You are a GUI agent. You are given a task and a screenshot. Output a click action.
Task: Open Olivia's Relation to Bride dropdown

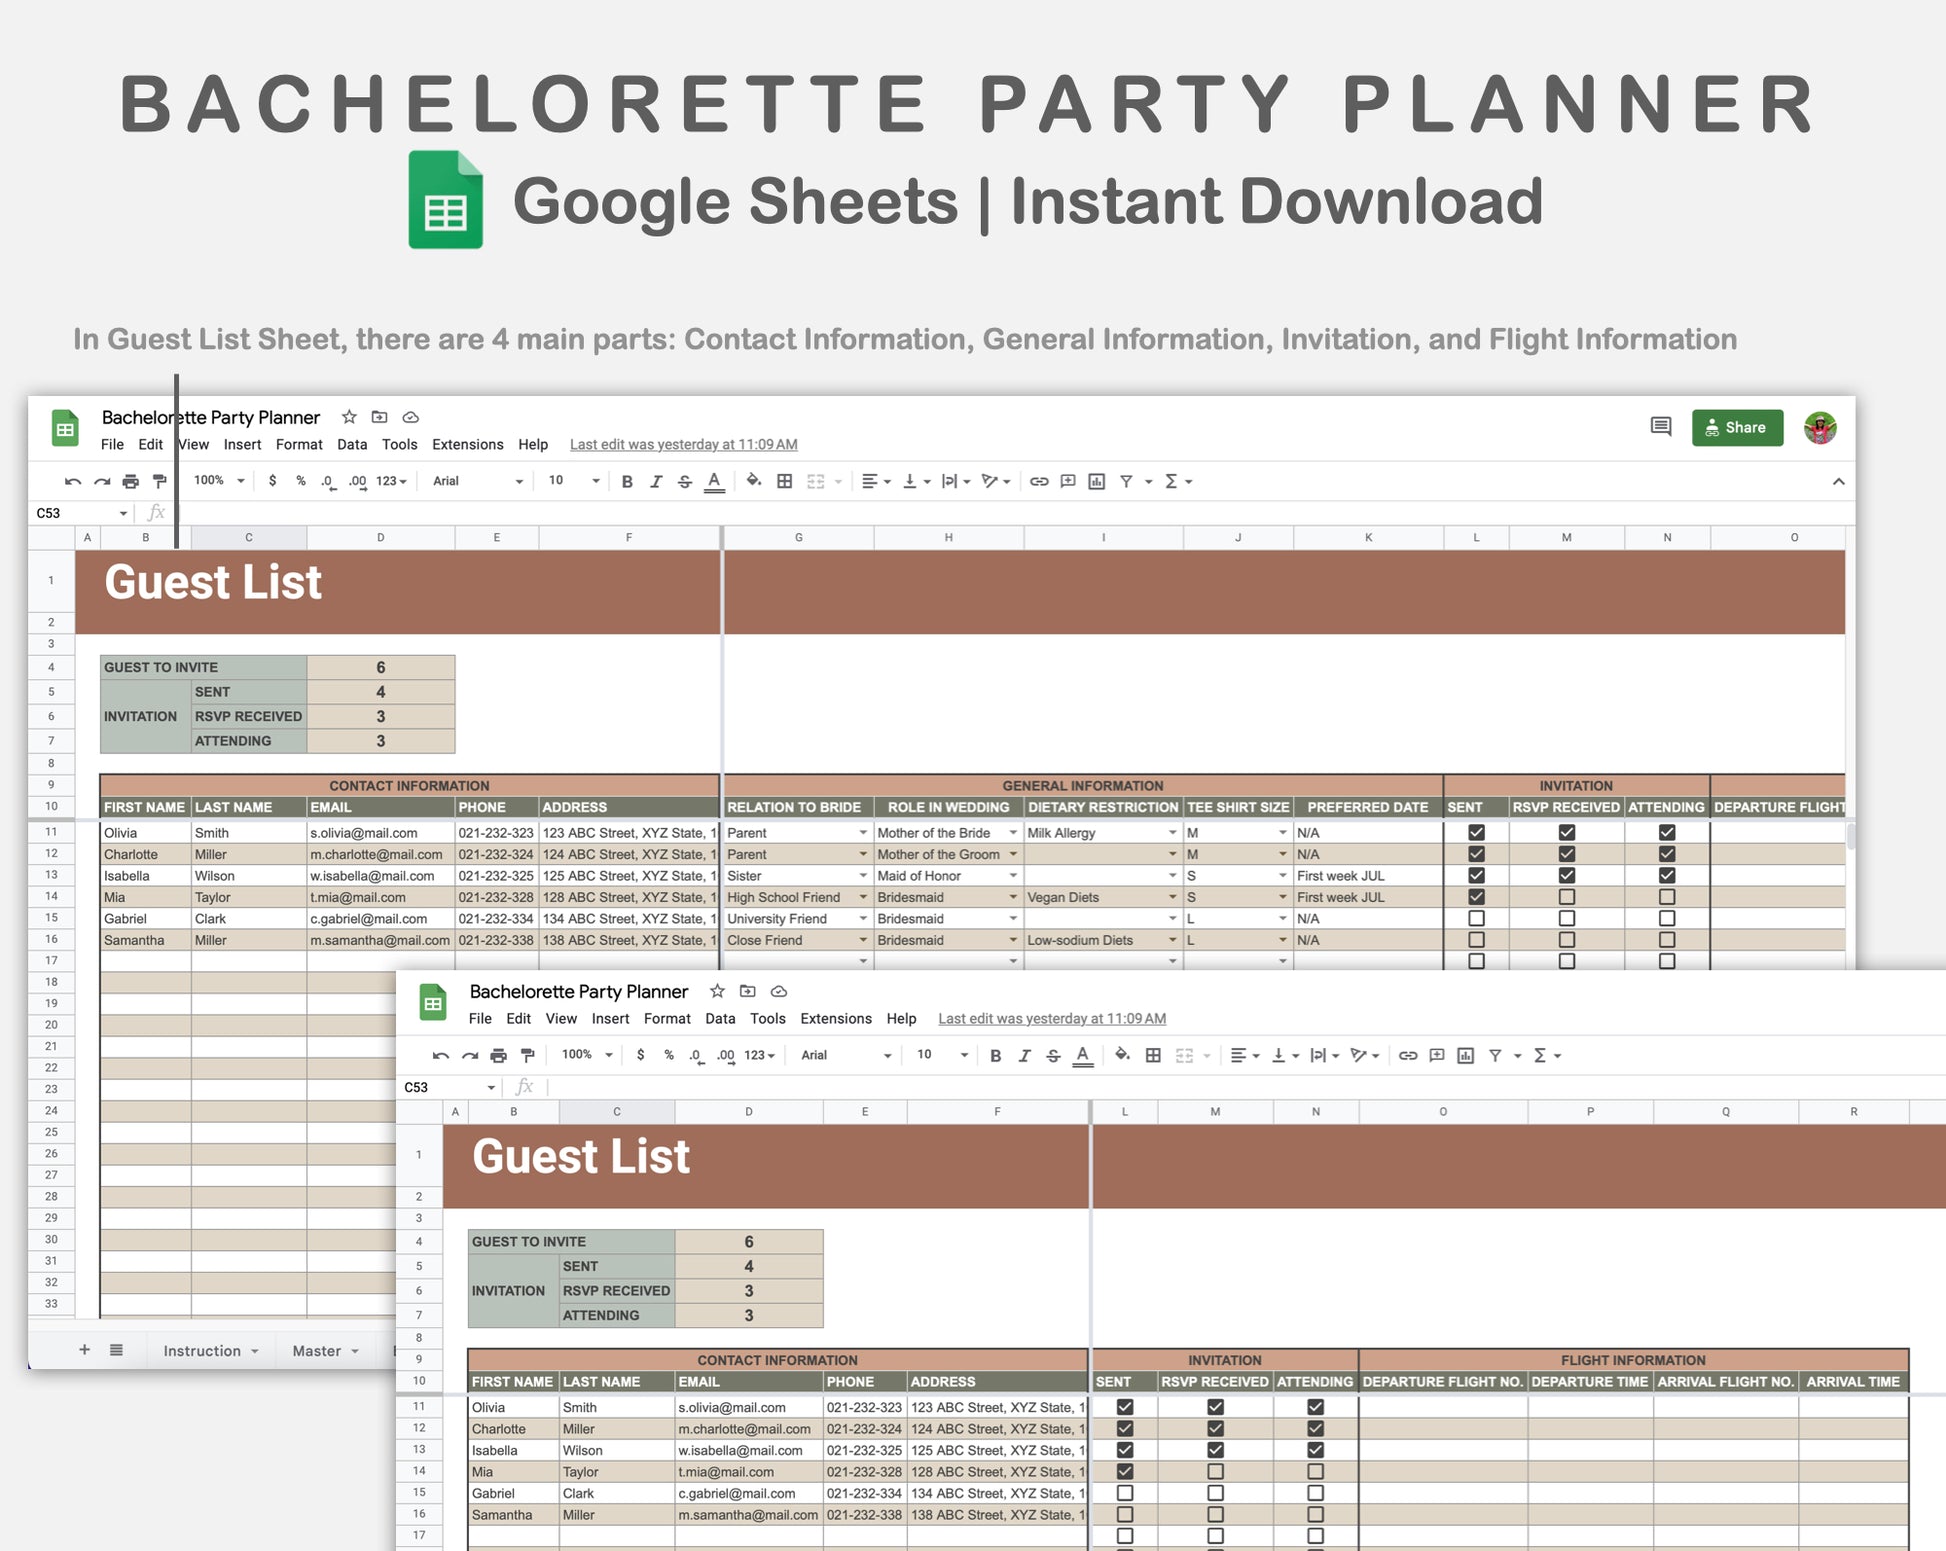point(863,833)
